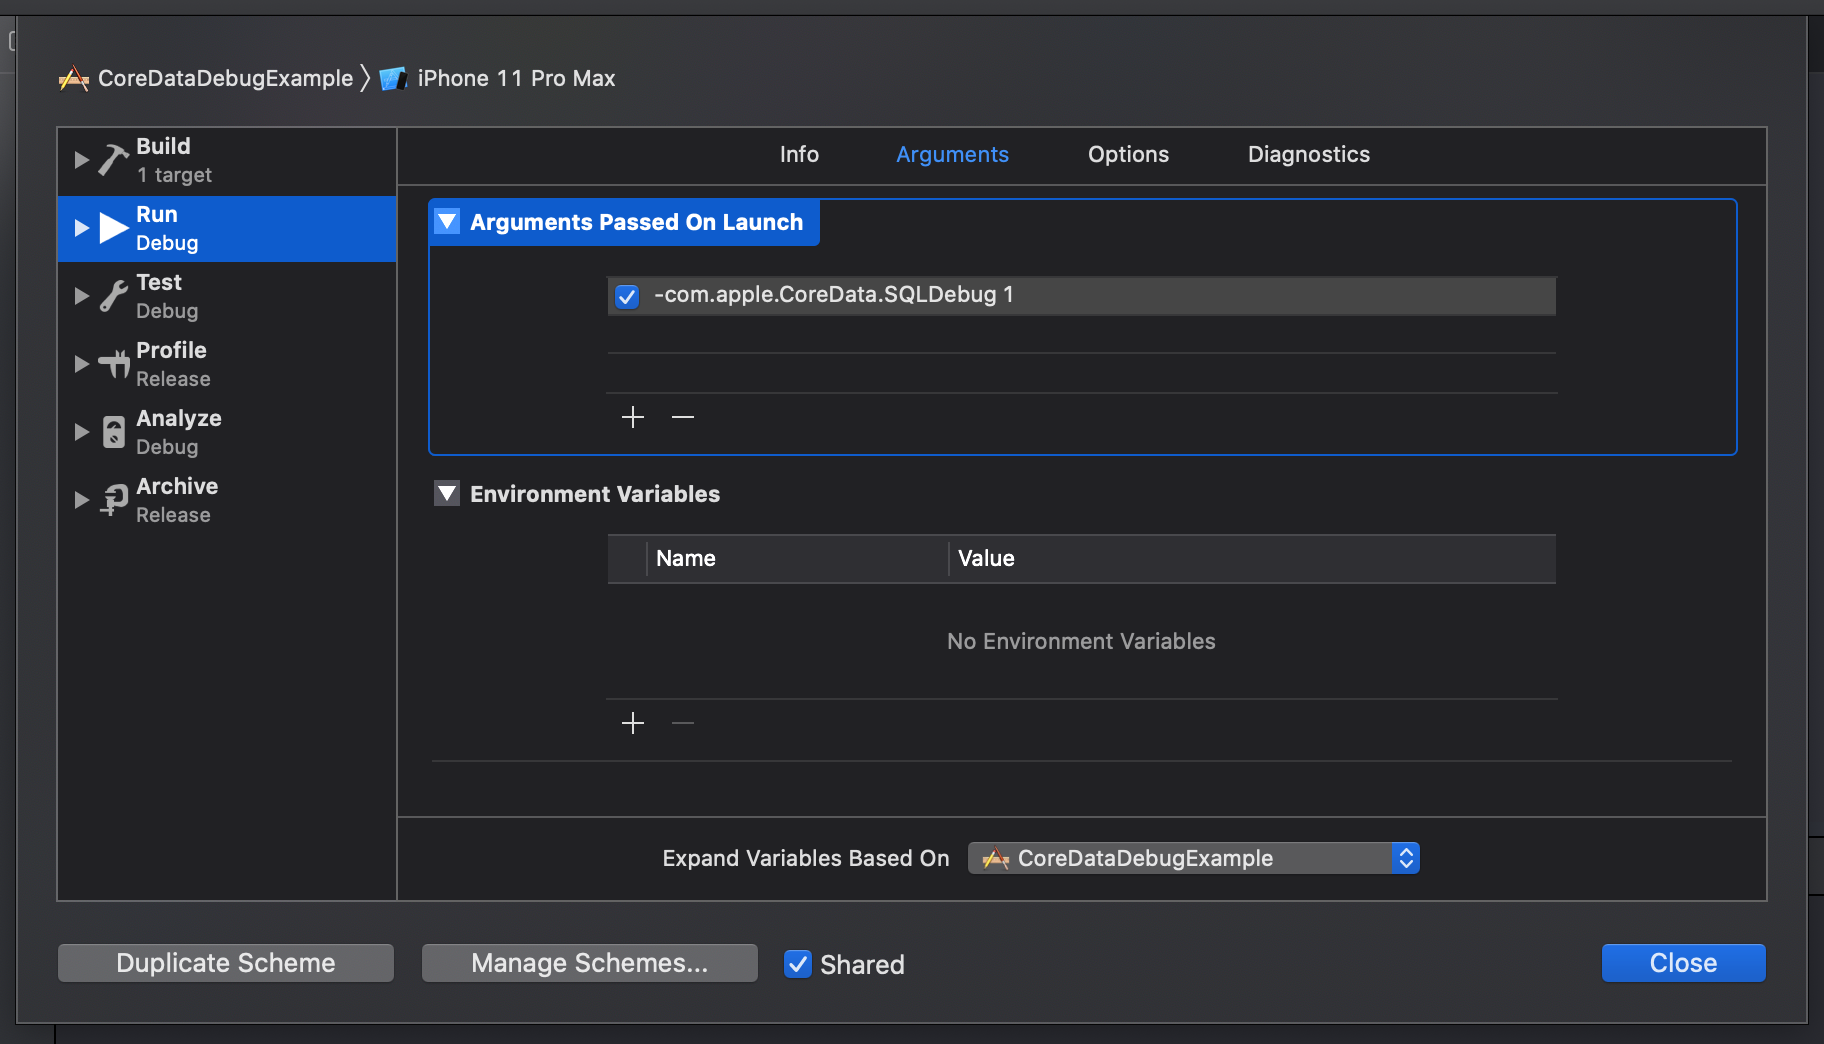Expand the Run action disclosure triangle
This screenshot has height=1044, width=1824.
[82, 228]
